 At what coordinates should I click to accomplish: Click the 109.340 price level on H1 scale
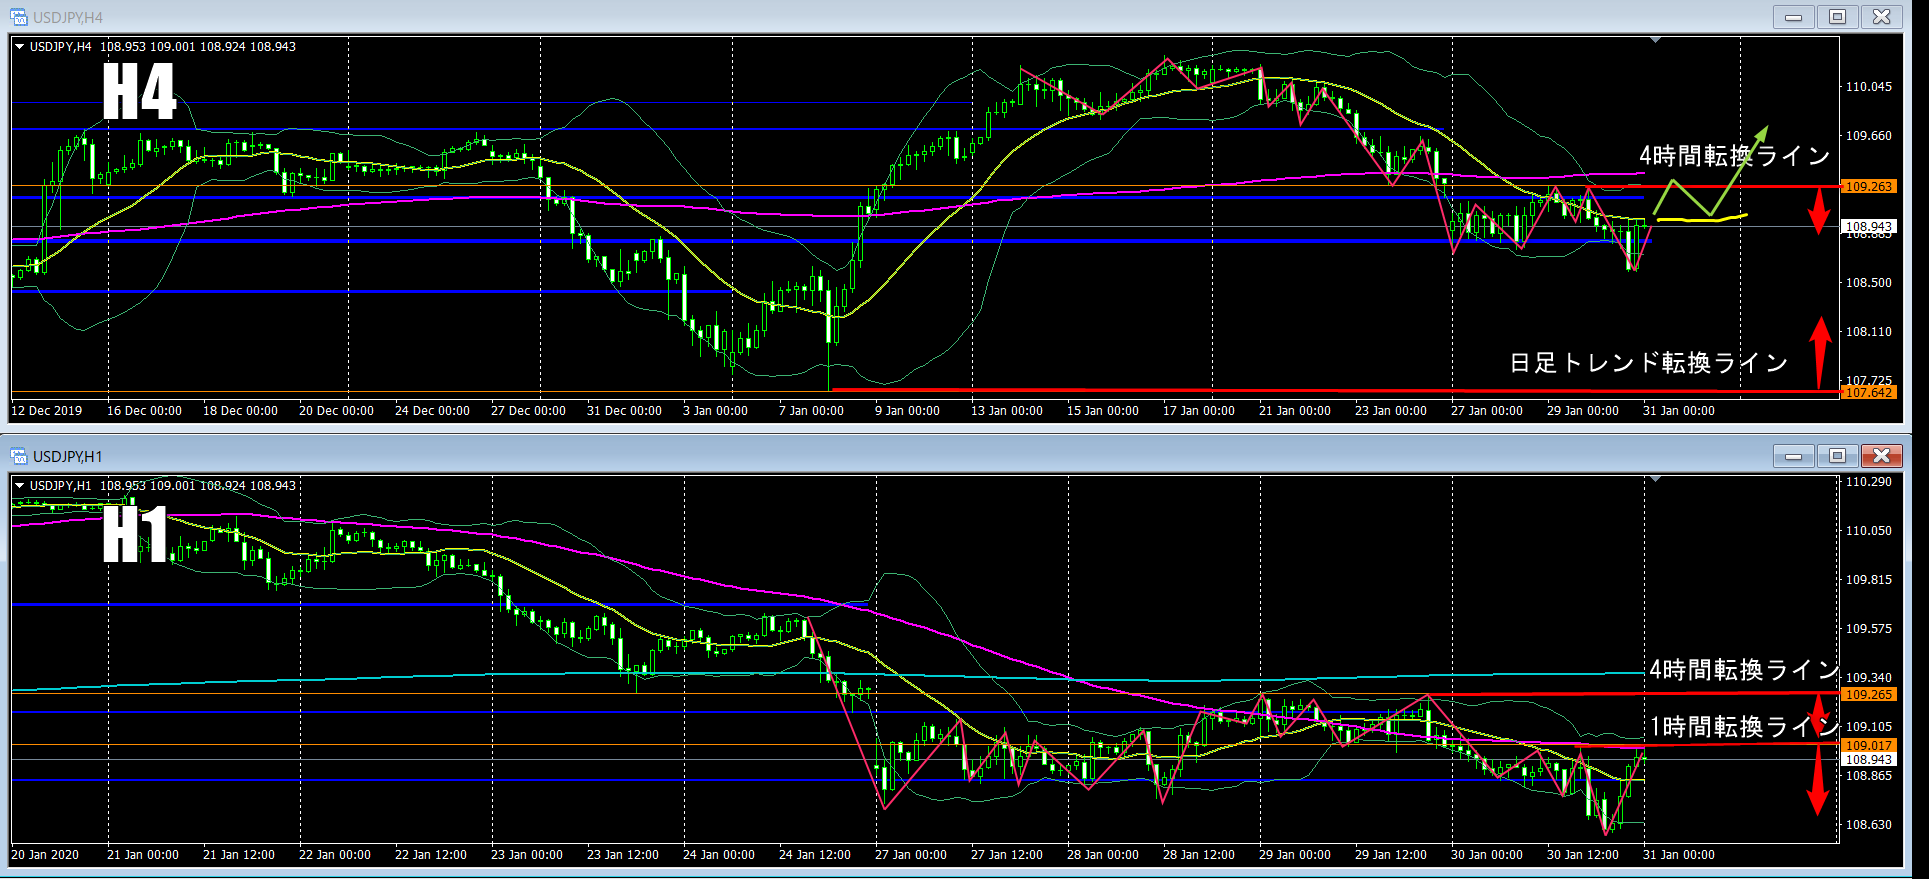tap(1868, 678)
